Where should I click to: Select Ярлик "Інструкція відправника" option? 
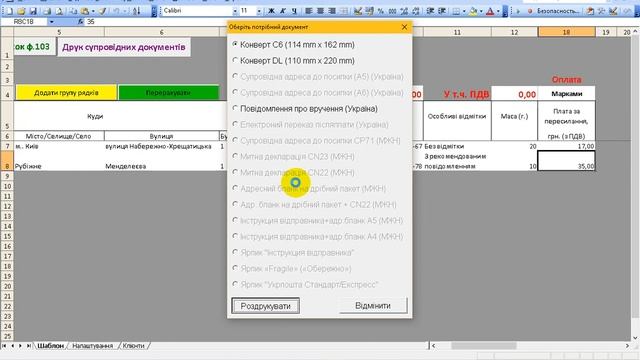pos(293,253)
